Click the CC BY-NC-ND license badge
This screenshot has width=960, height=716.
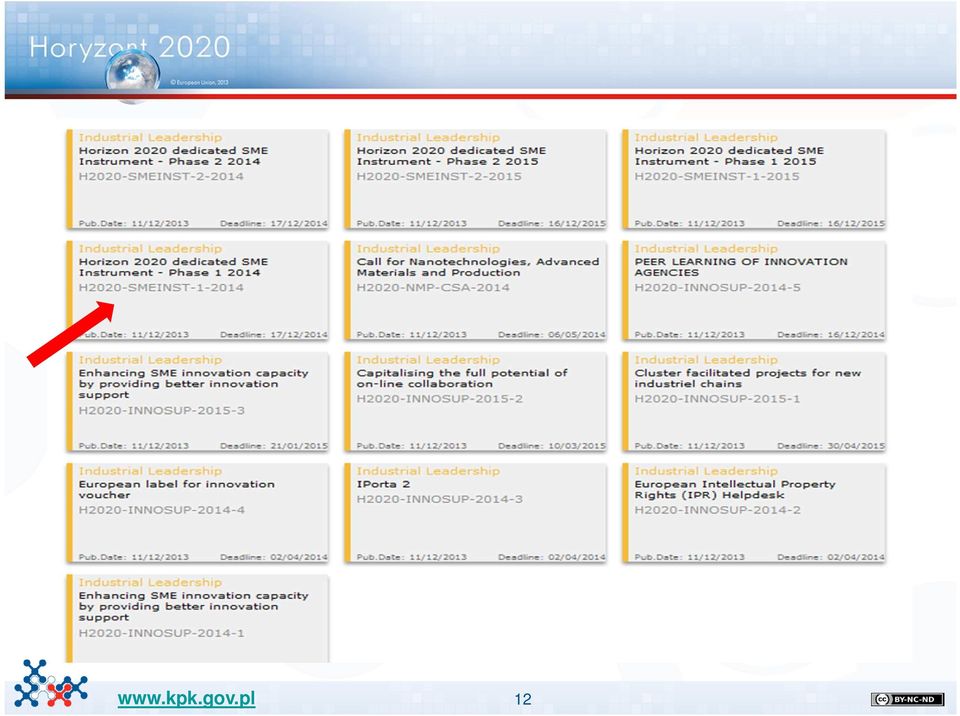pos(907,699)
